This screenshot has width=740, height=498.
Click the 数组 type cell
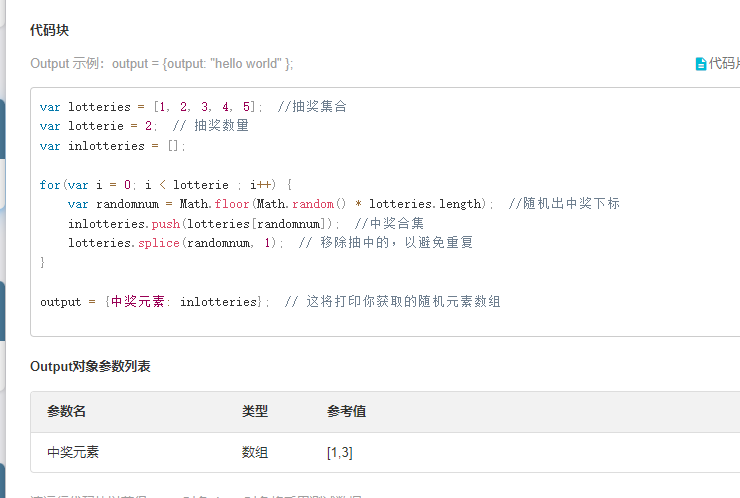[255, 452]
